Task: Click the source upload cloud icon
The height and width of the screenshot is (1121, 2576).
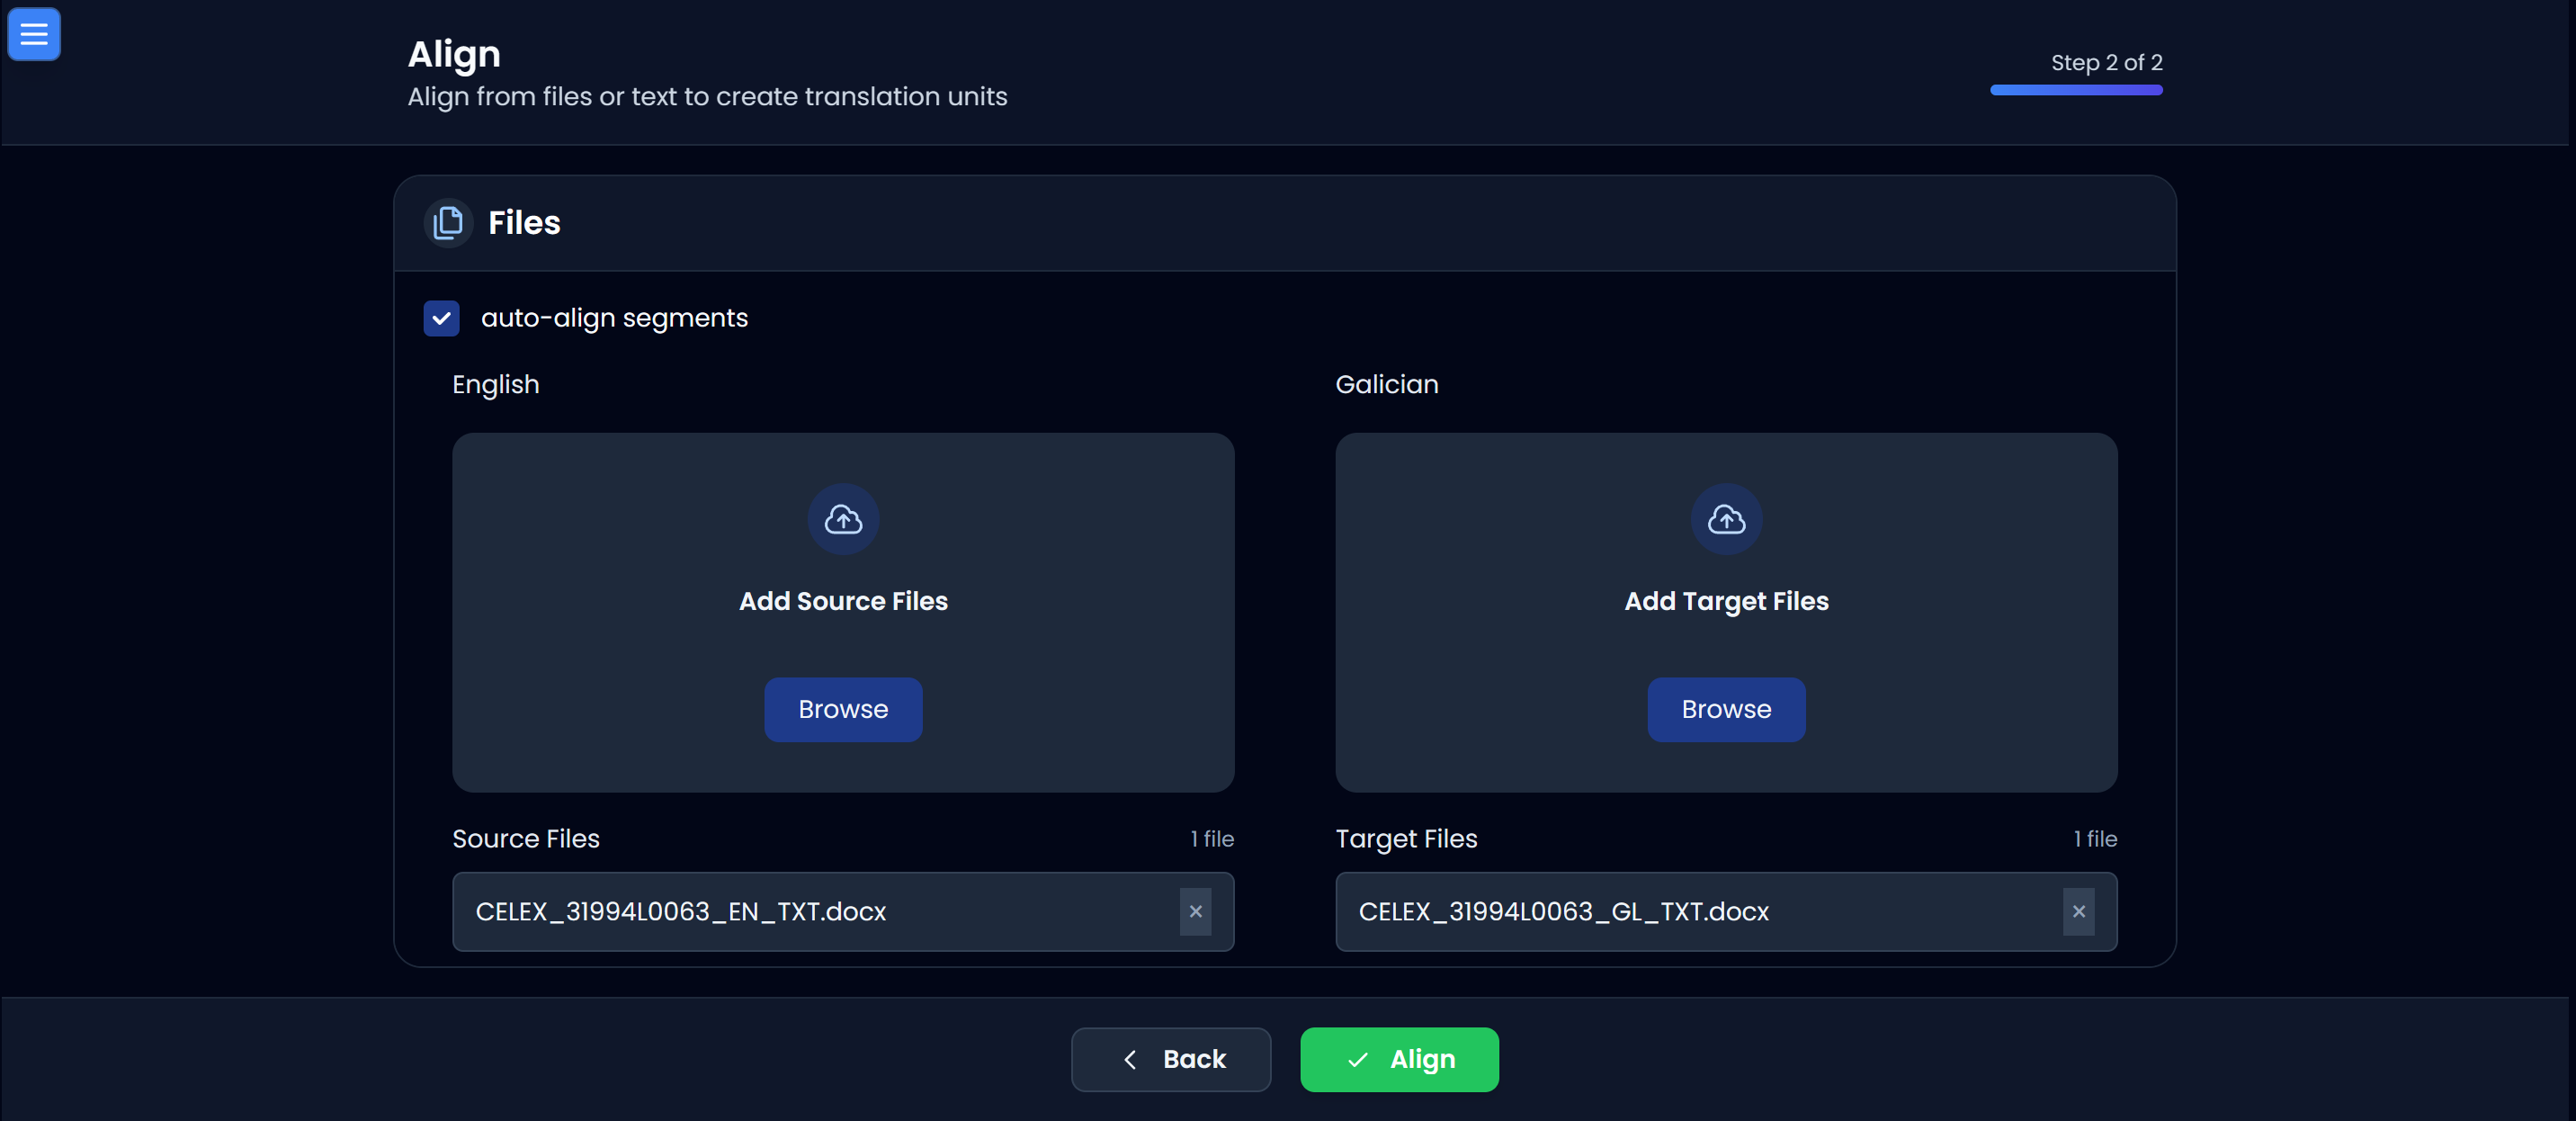Action: coord(843,519)
